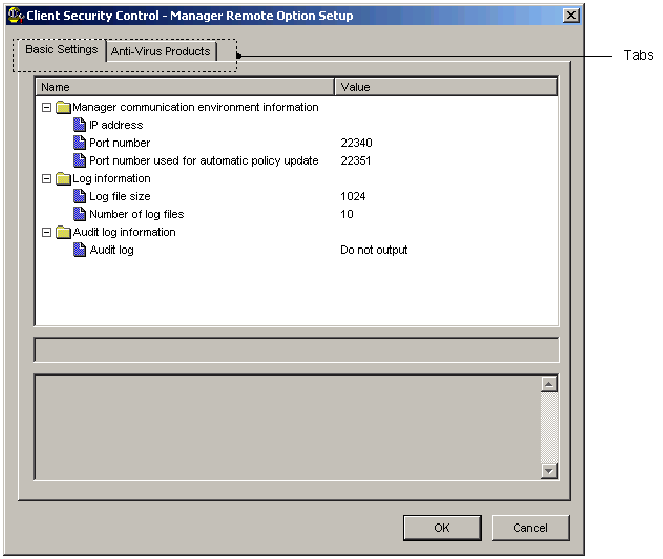Click the description scrollbar track
The width and height of the screenshot is (663, 559).
click(x=549, y=427)
